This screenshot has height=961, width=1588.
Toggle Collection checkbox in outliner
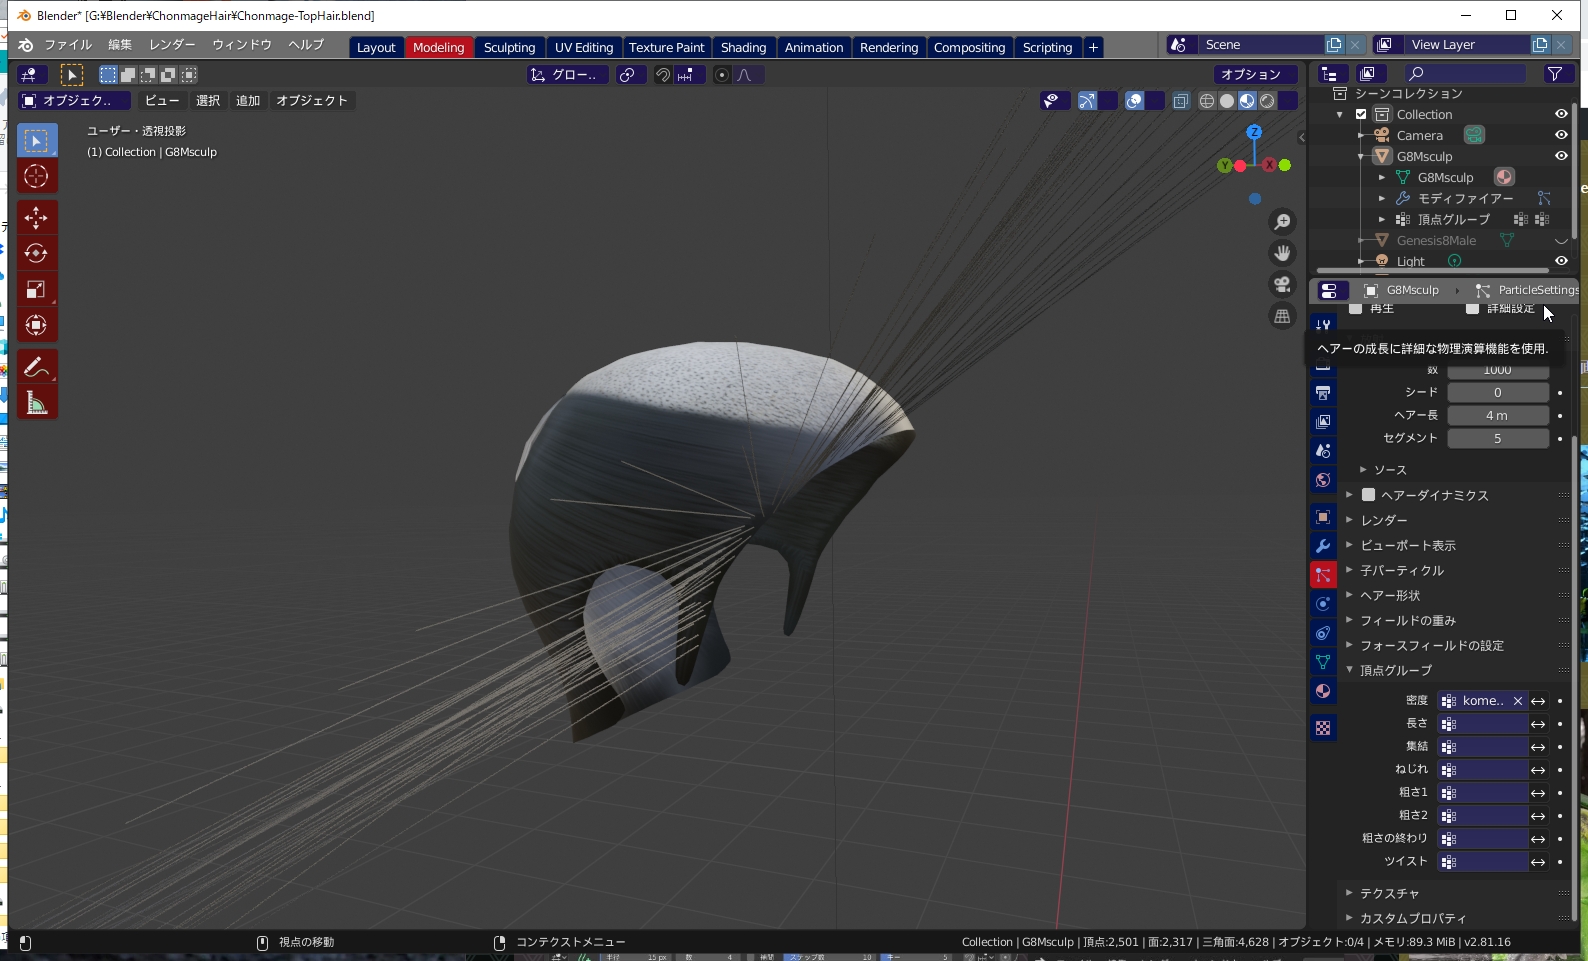[x=1361, y=114]
